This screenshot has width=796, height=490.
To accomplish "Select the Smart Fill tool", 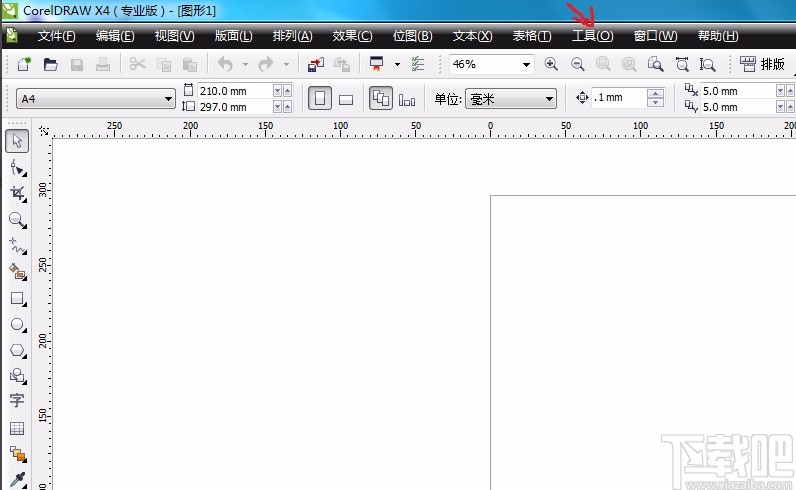I will [x=17, y=272].
